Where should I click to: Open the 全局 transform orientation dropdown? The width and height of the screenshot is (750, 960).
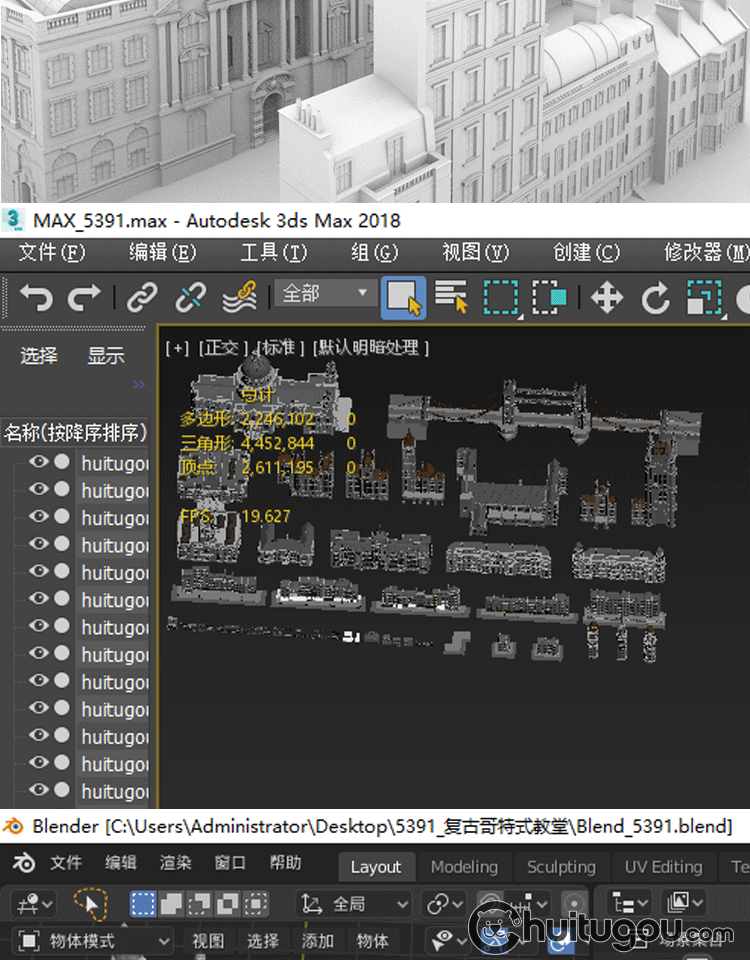point(354,904)
